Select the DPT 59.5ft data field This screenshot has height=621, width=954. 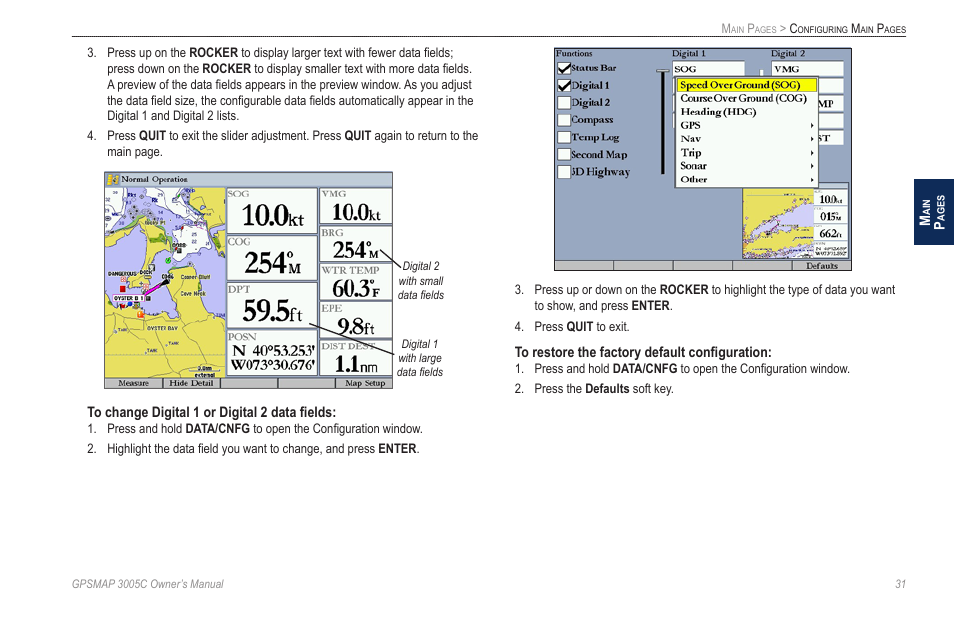(x=272, y=306)
